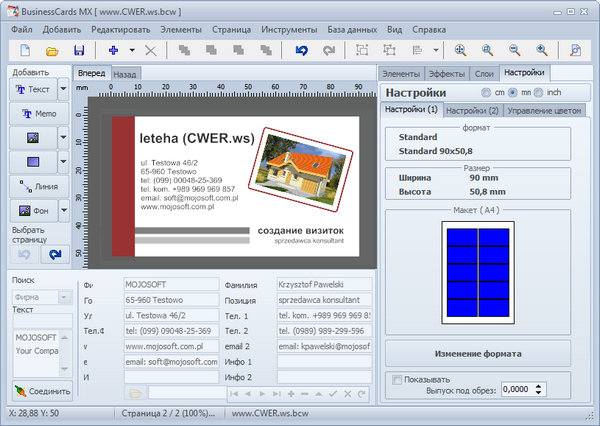Add an image with picture button
600x426 pixels.
[31, 137]
